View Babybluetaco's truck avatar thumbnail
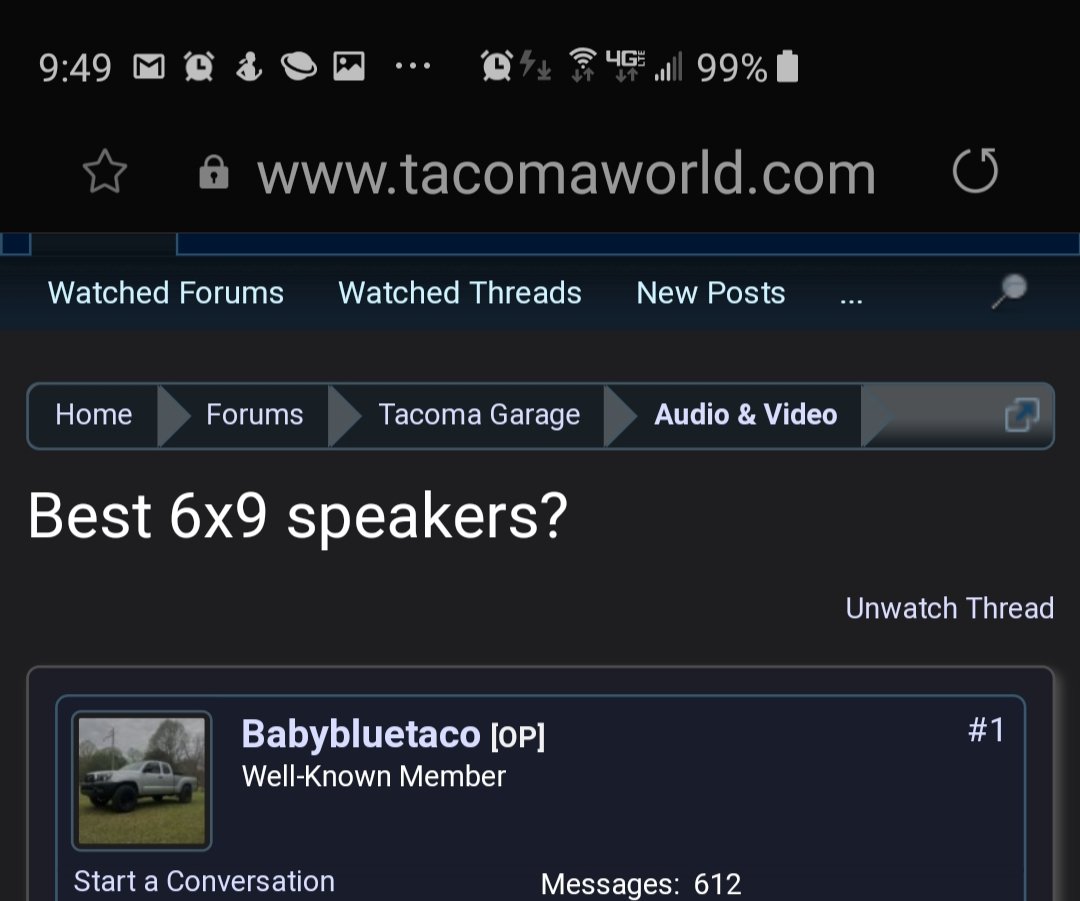The height and width of the screenshot is (901, 1080). [142, 781]
